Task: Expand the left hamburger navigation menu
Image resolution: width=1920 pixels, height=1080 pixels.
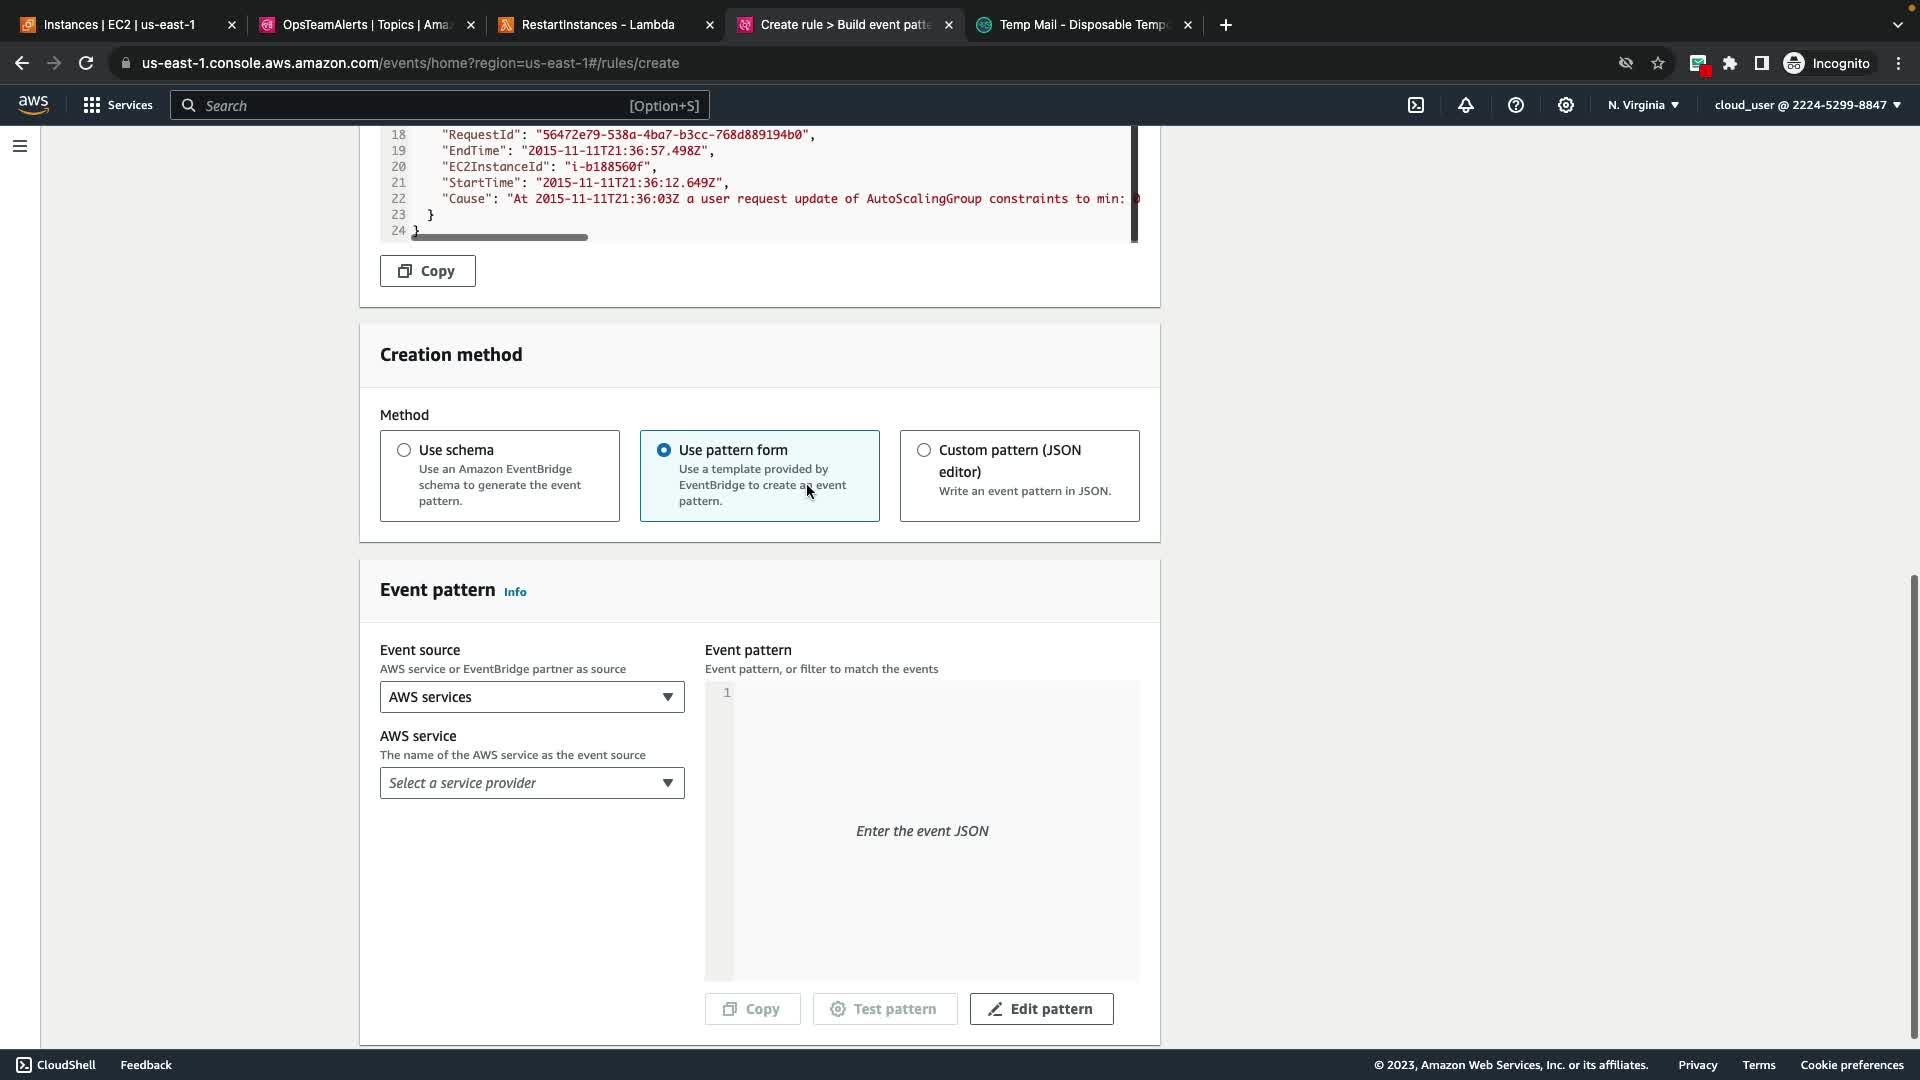Action: pos(20,146)
